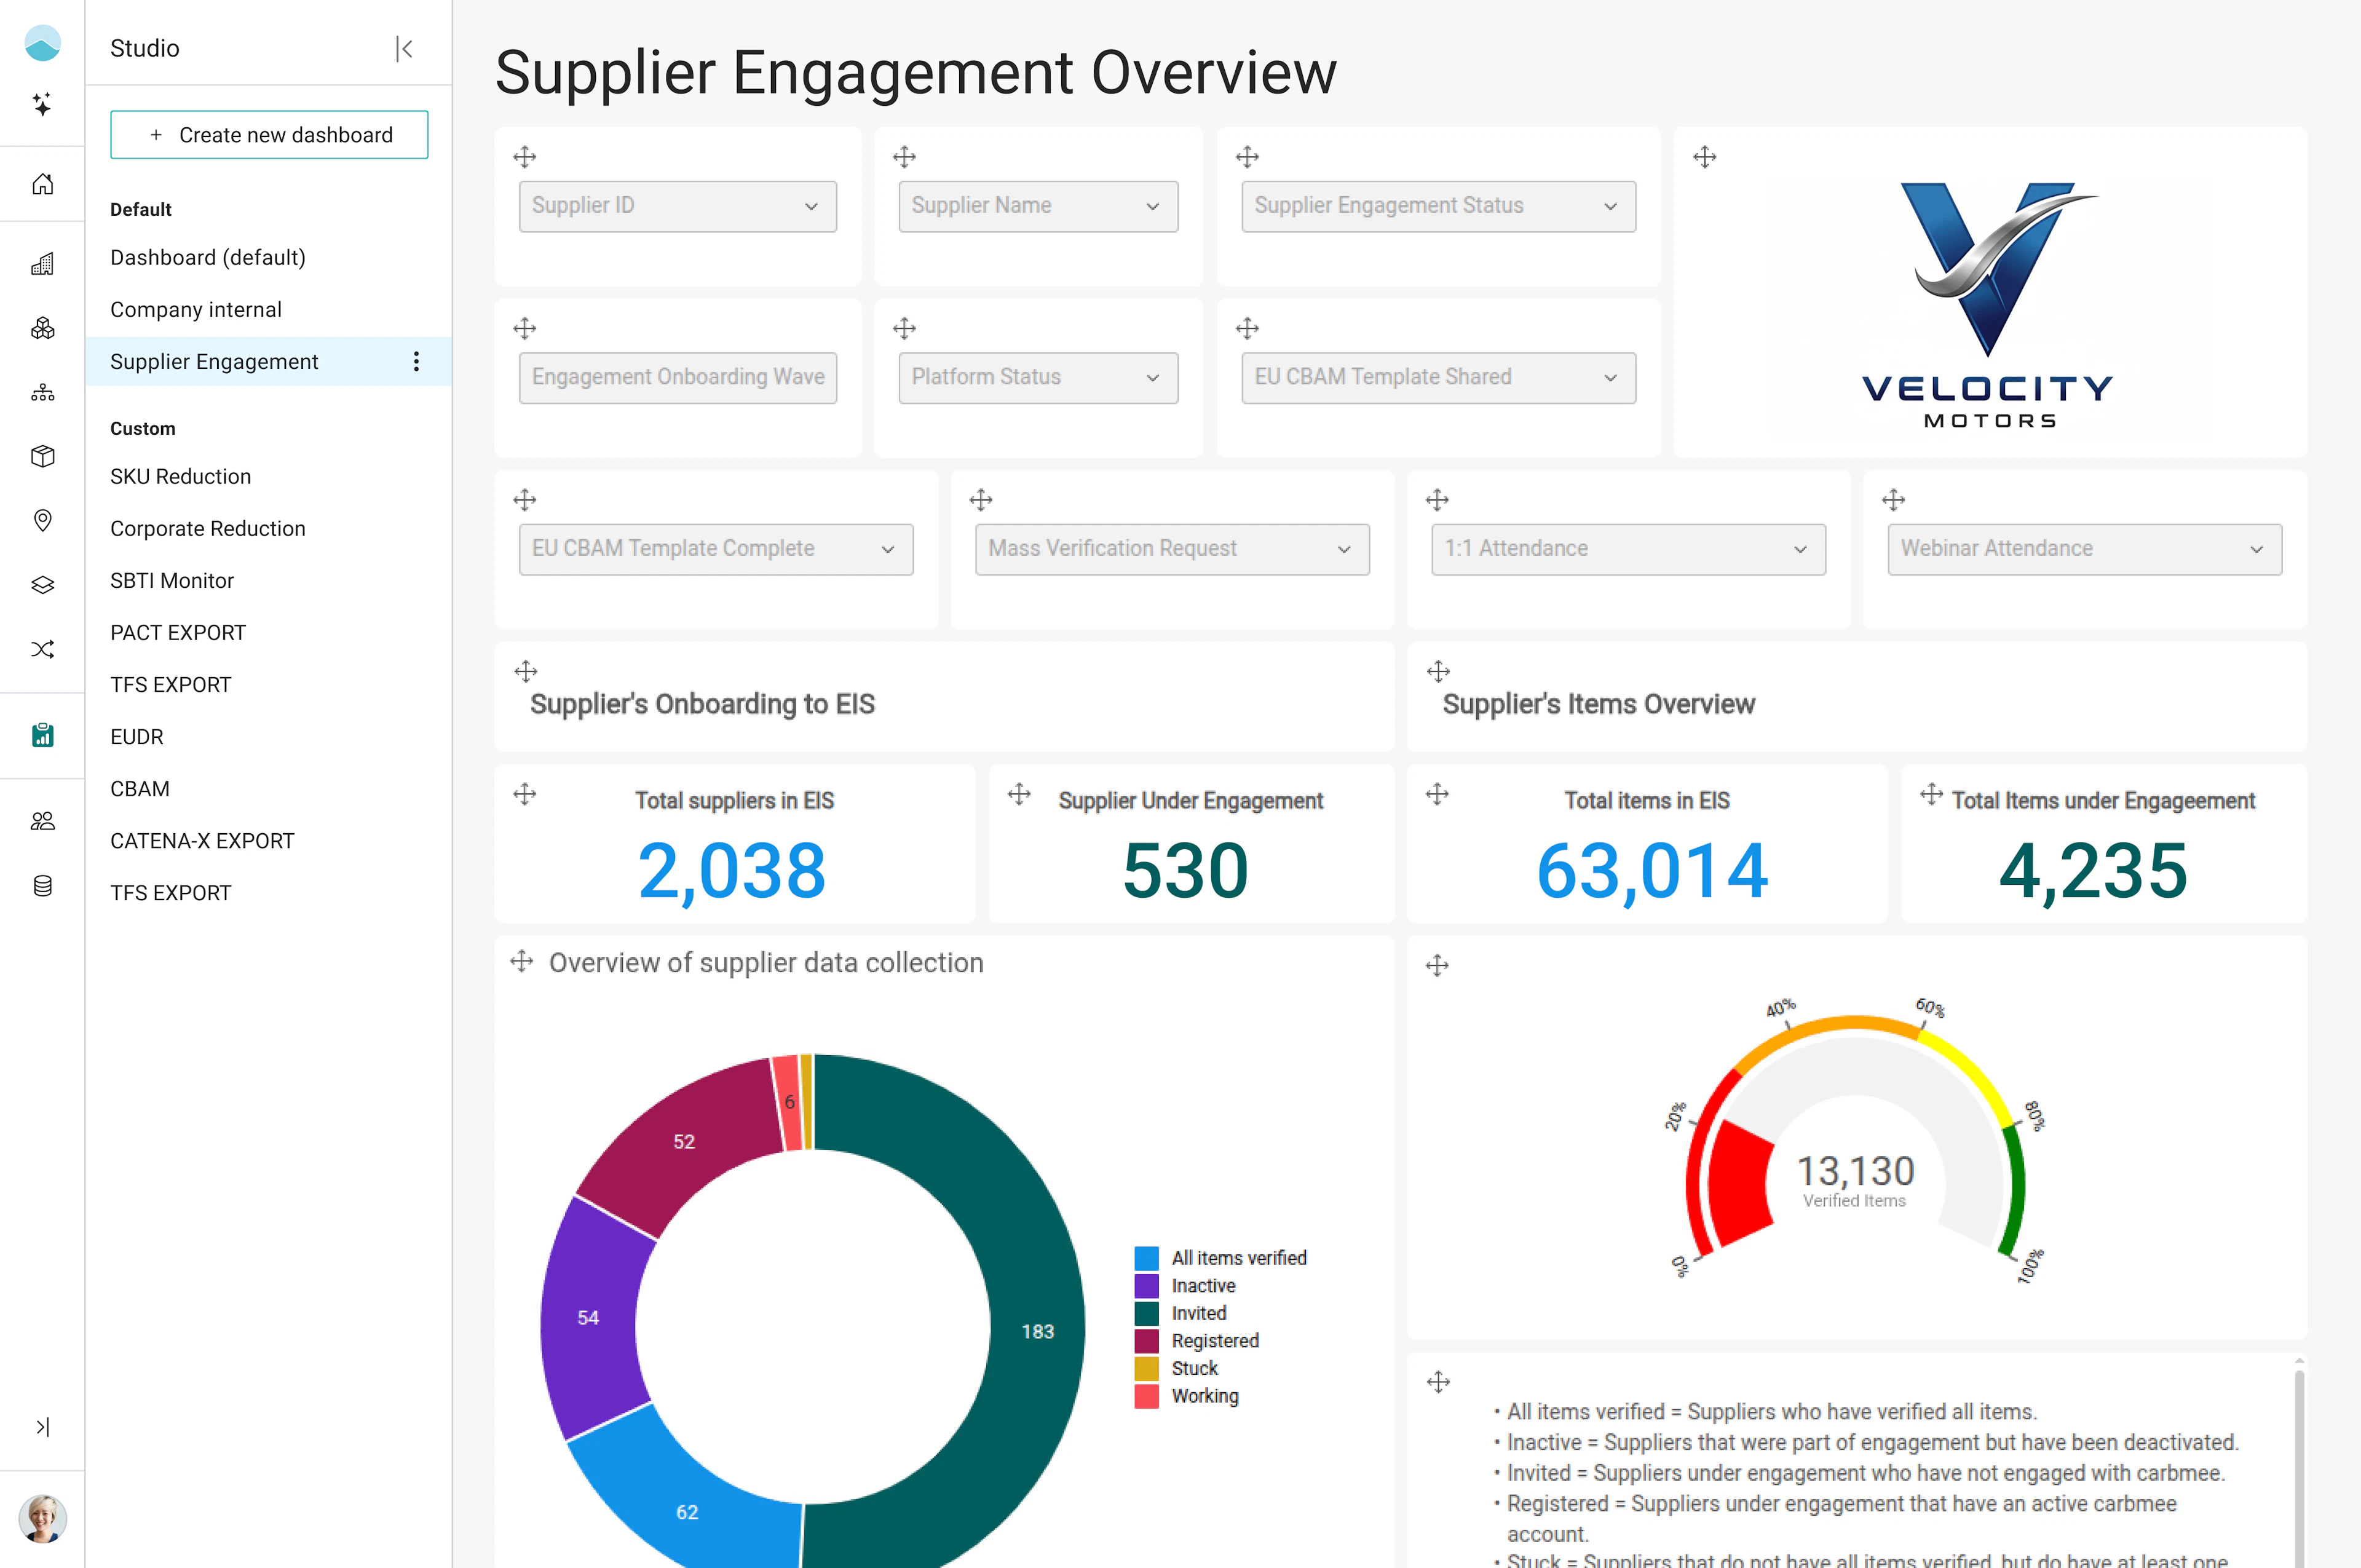Open the Supplier ID dropdown
Image resolution: width=2361 pixels, height=1568 pixels.
(x=677, y=206)
